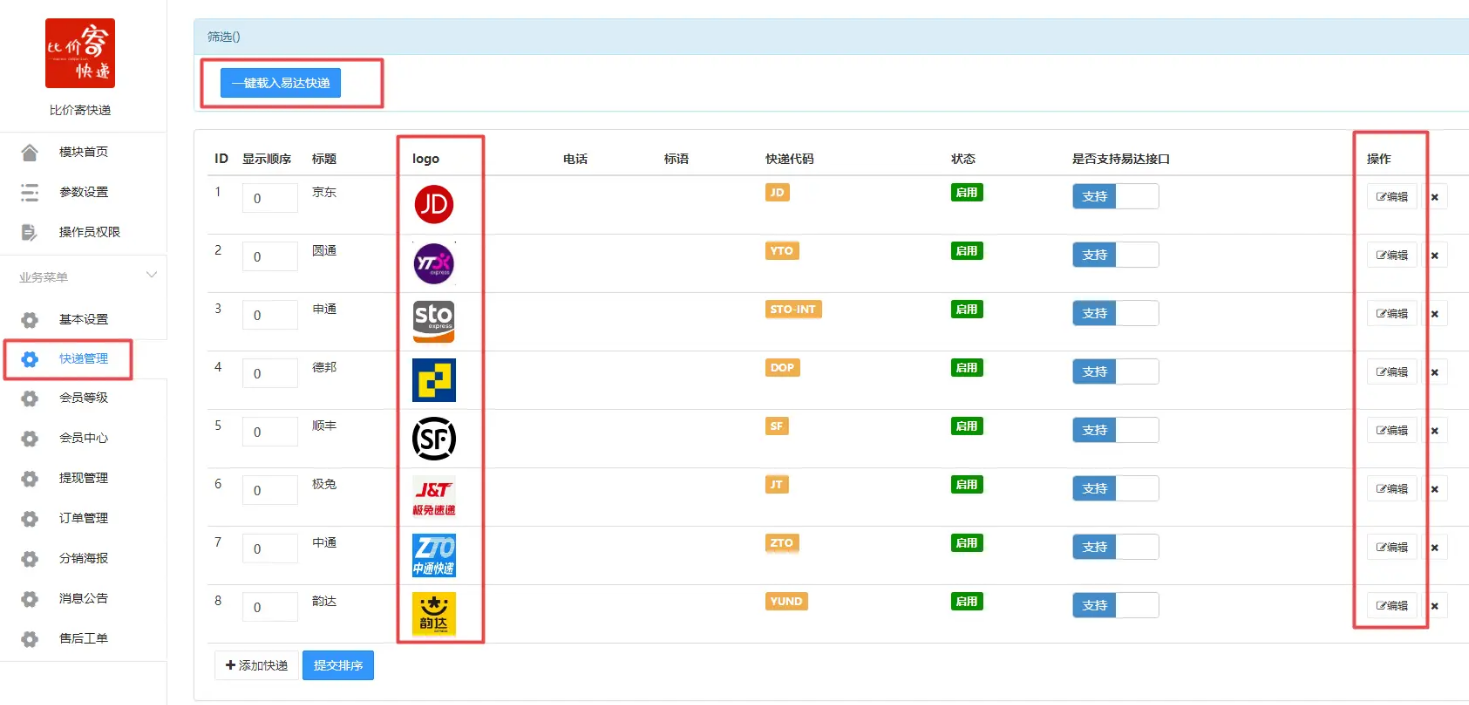Screen dimensions: 1469x705
Task: Click the 添加快递 button
Action: point(257,665)
